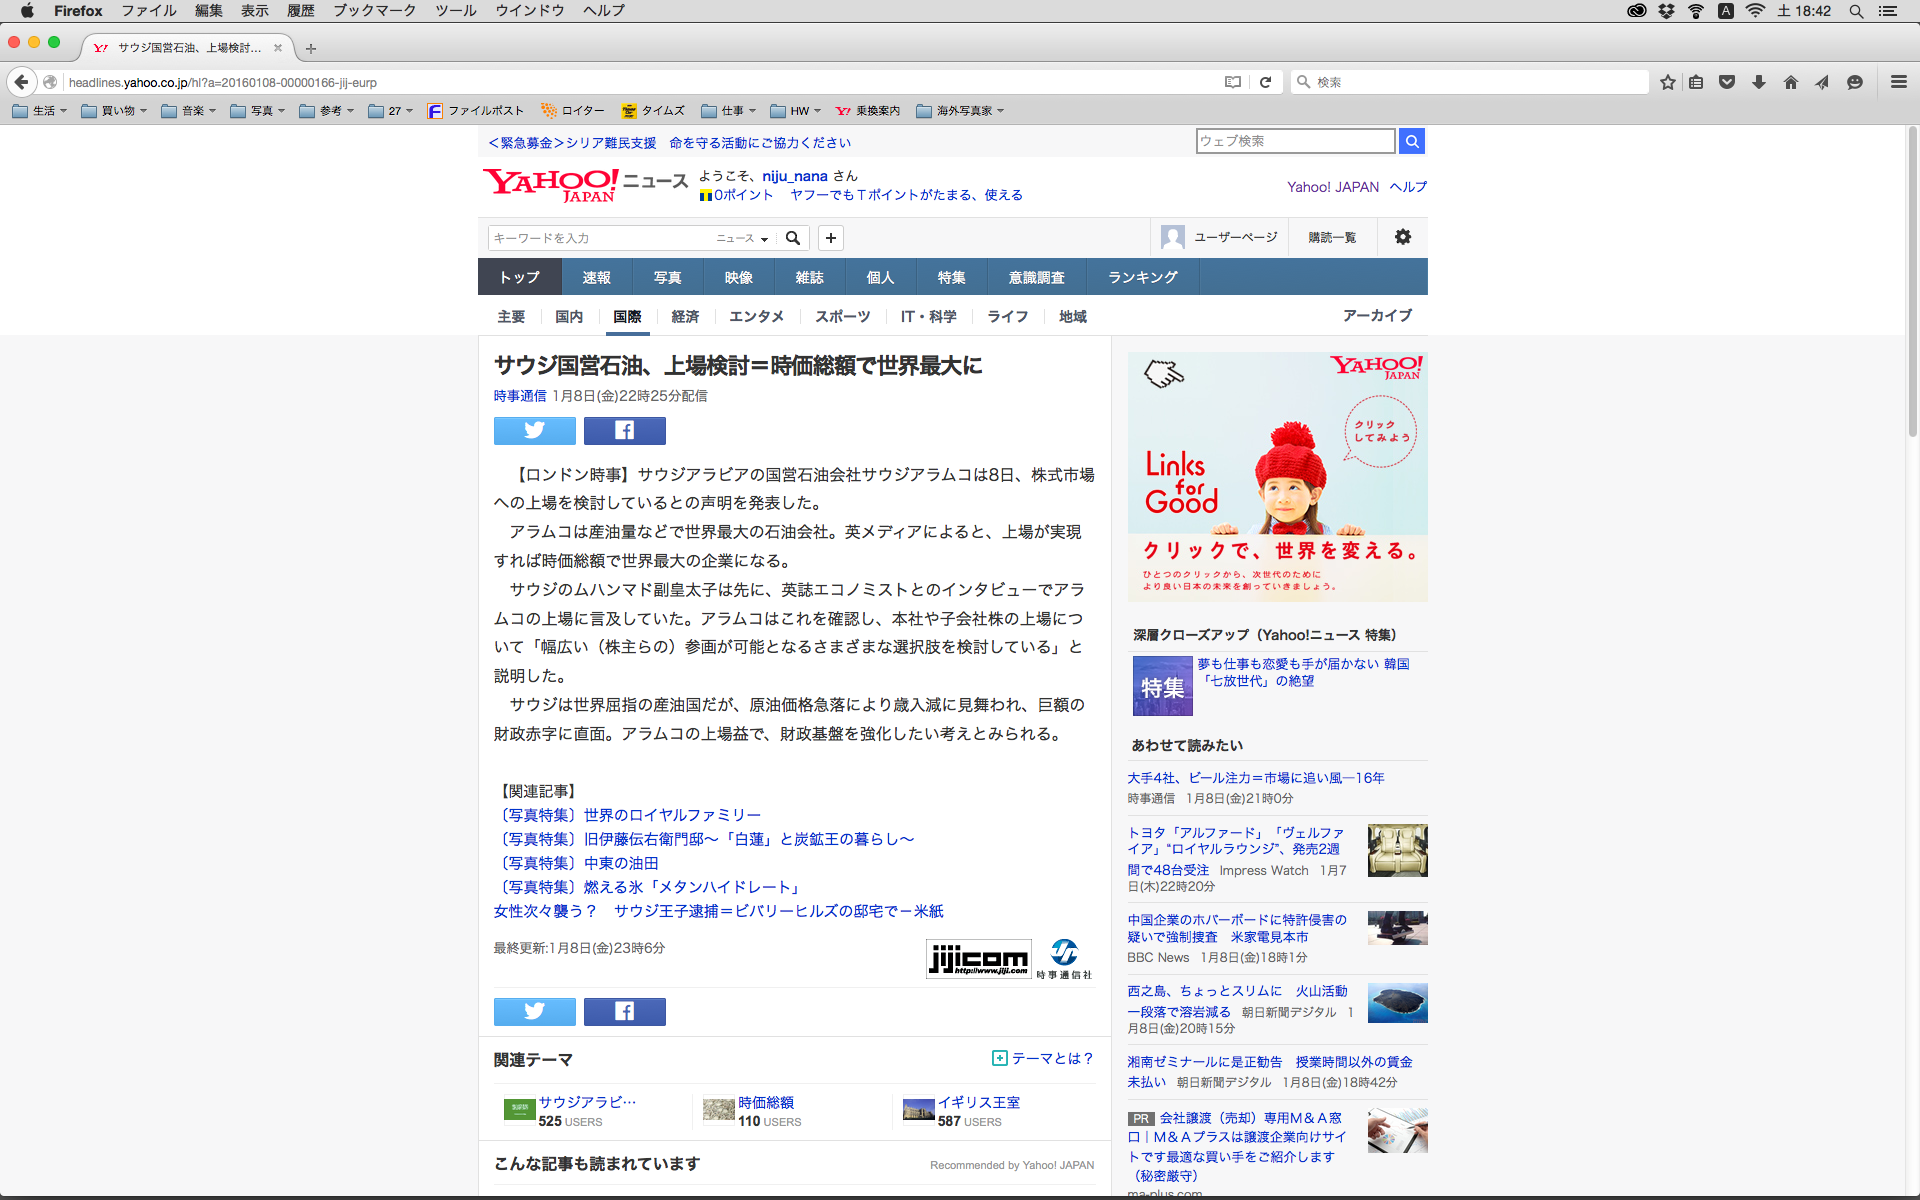Click the Twitter share button below headline
The height and width of the screenshot is (1200, 1920).
click(534, 431)
